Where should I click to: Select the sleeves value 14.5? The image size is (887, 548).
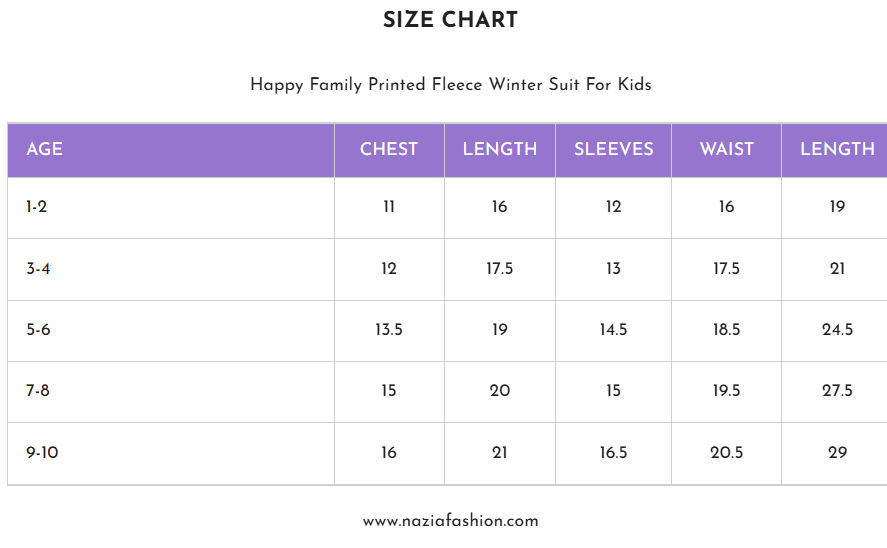point(613,330)
